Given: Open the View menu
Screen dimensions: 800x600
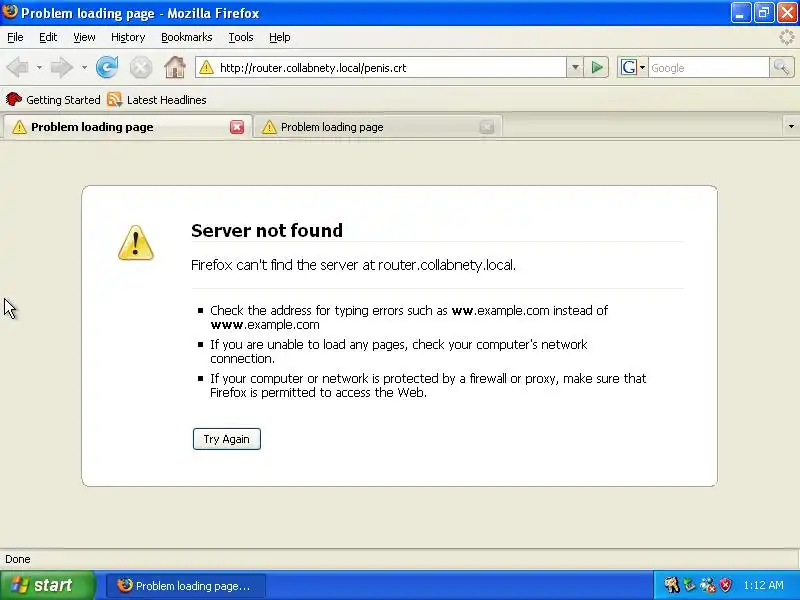Looking at the screenshot, I should [x=84, y=37].
